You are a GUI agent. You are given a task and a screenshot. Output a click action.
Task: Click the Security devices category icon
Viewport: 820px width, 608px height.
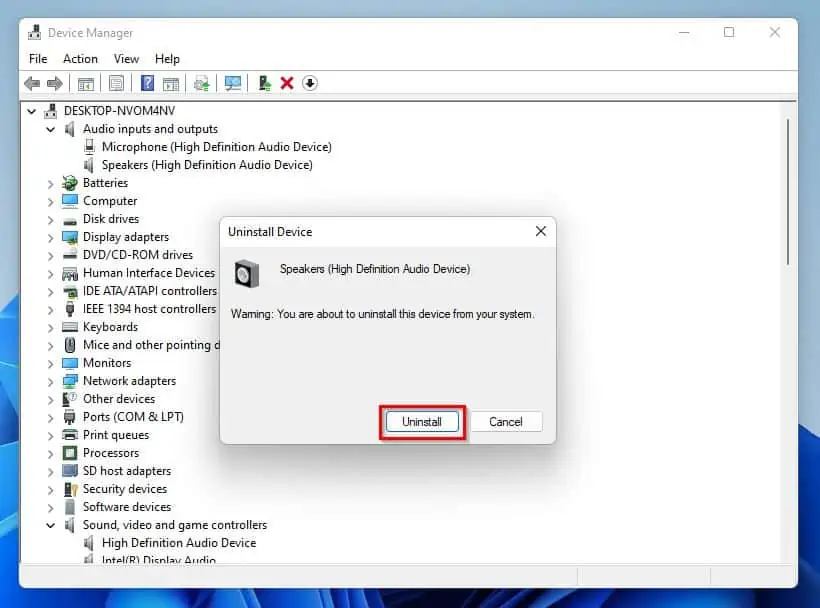click(x=70, y=489)
